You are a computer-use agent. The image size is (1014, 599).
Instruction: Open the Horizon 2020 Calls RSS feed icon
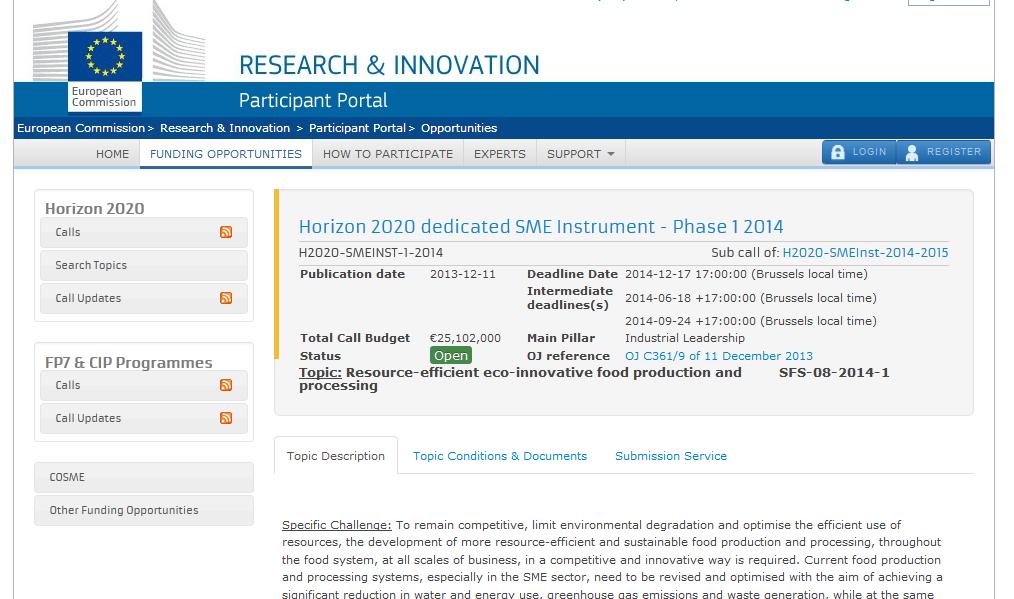click(226, 232)
